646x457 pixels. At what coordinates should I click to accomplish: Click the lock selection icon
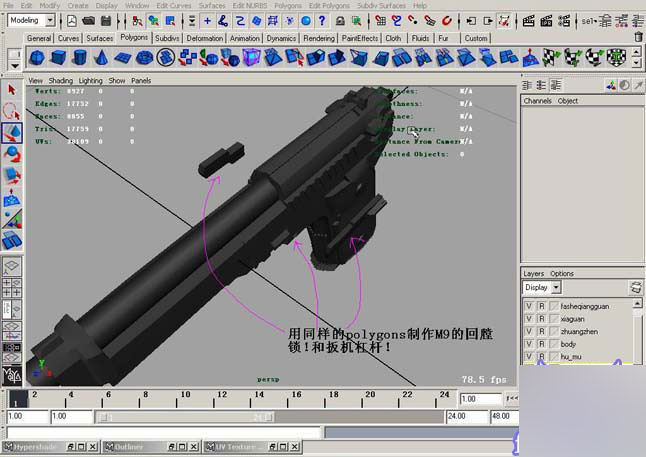pyautogui.click(x=340, y=21)
